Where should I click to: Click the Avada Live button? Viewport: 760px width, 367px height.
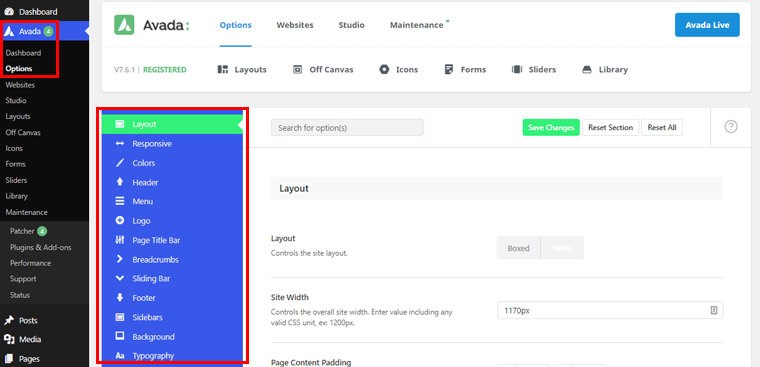(x=707, y=25)
